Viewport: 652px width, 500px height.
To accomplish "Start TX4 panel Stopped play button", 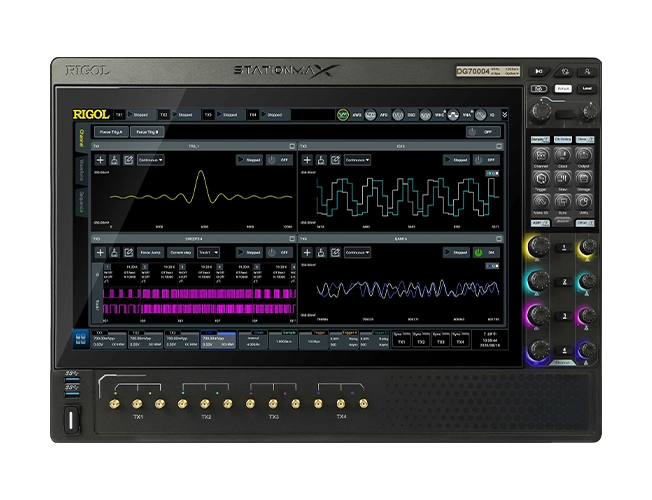I will point(456,252).
